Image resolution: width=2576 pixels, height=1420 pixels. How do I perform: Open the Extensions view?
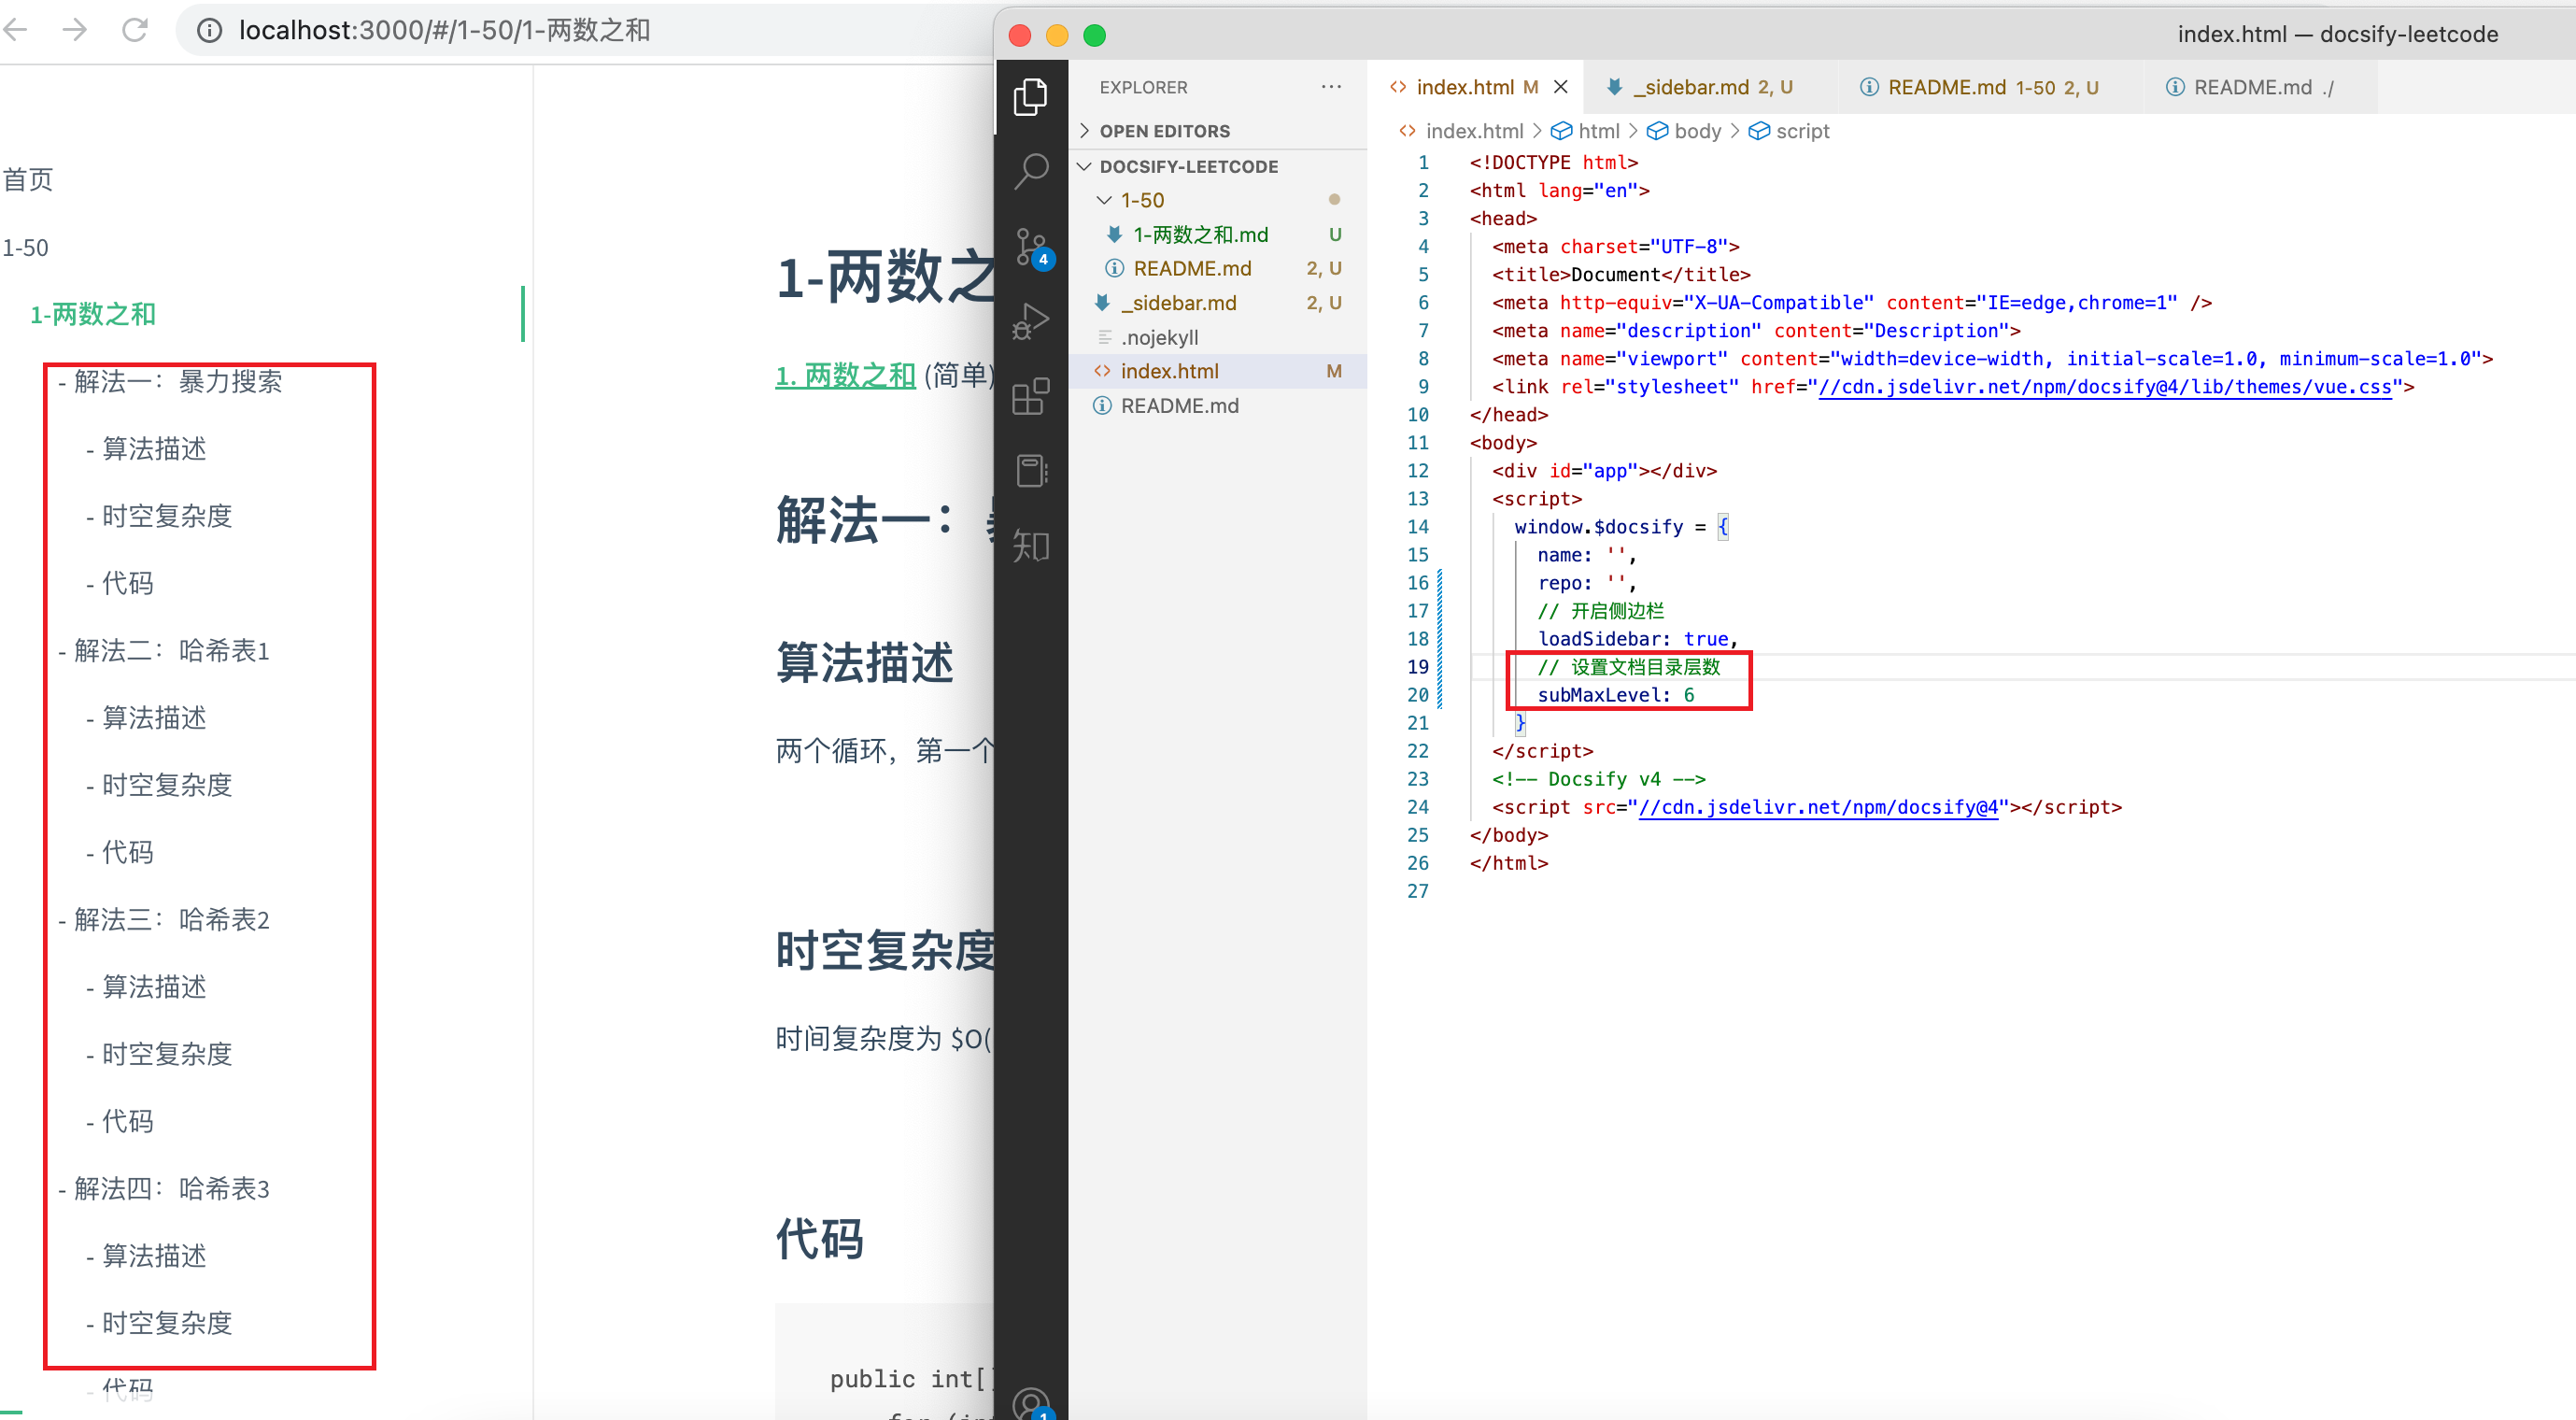tap(1030, 397)
